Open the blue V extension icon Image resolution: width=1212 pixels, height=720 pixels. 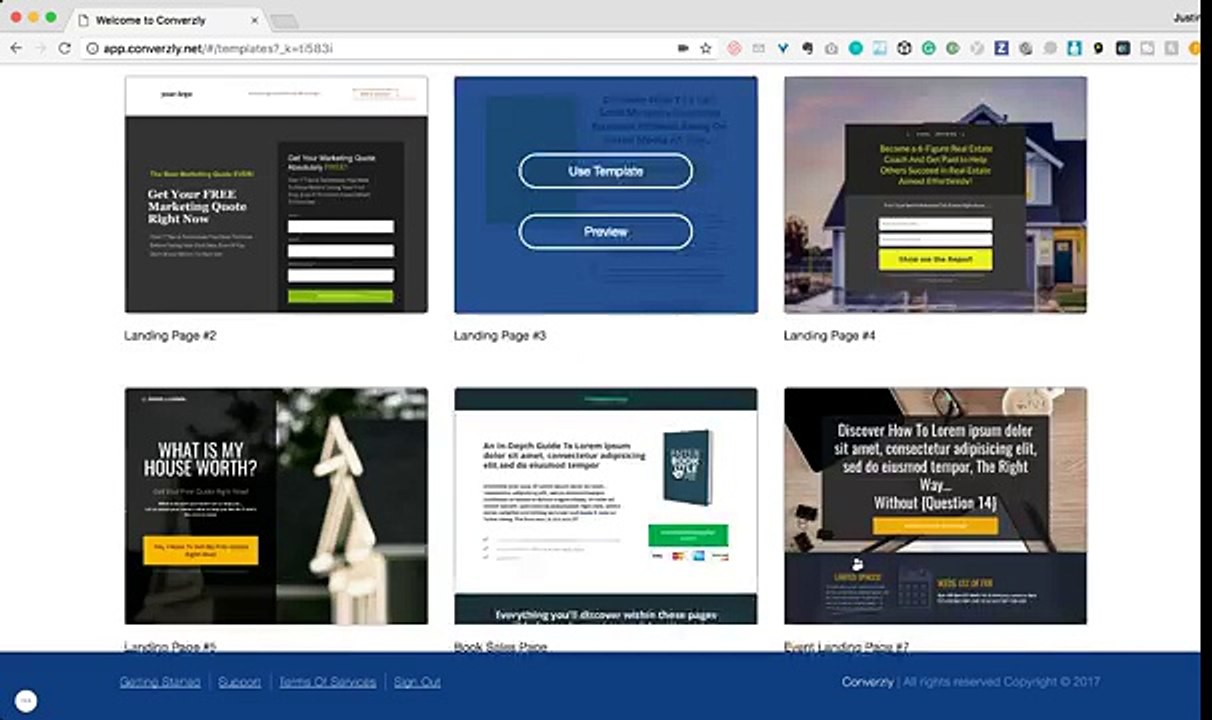pos(782,48)
